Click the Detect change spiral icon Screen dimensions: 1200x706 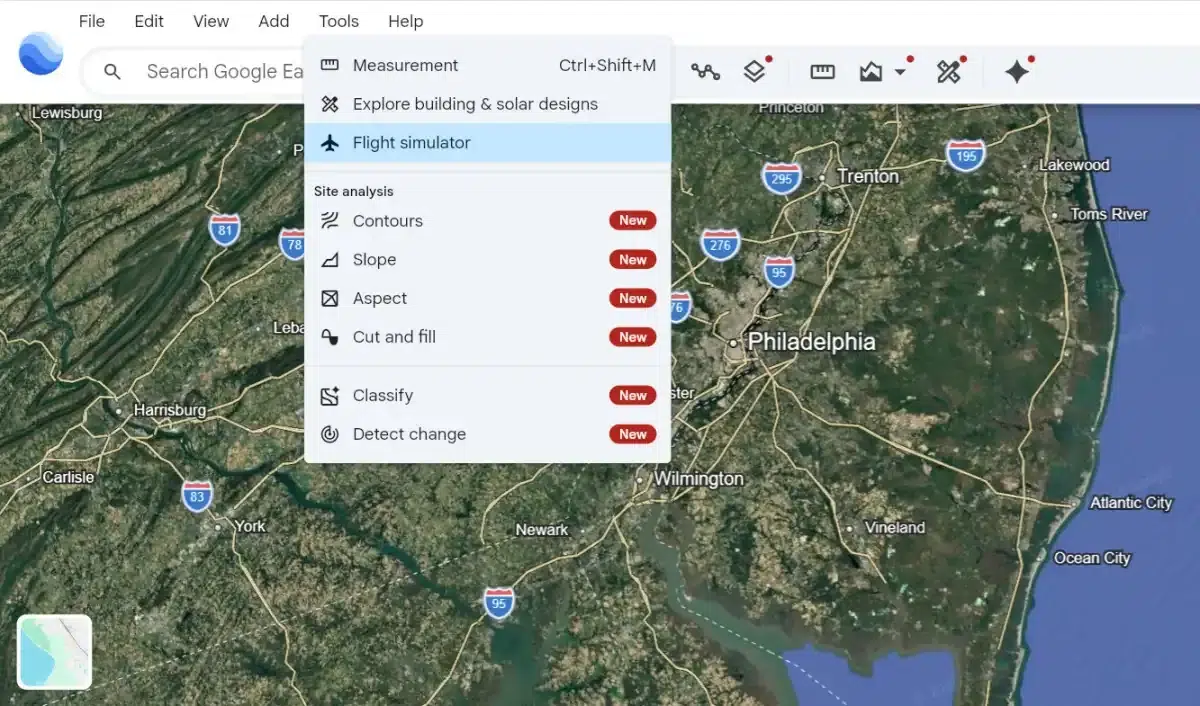tap(330, 435)
